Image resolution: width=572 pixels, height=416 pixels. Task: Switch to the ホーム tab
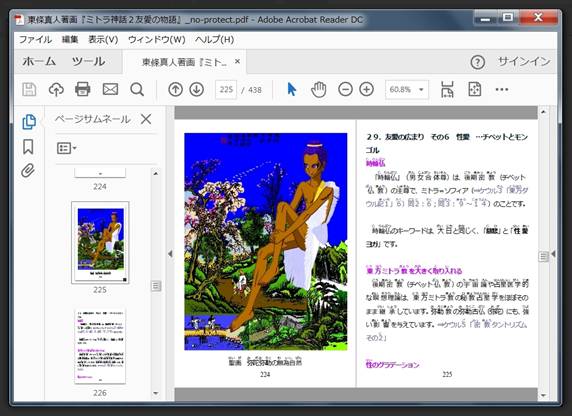pos(39,61)
